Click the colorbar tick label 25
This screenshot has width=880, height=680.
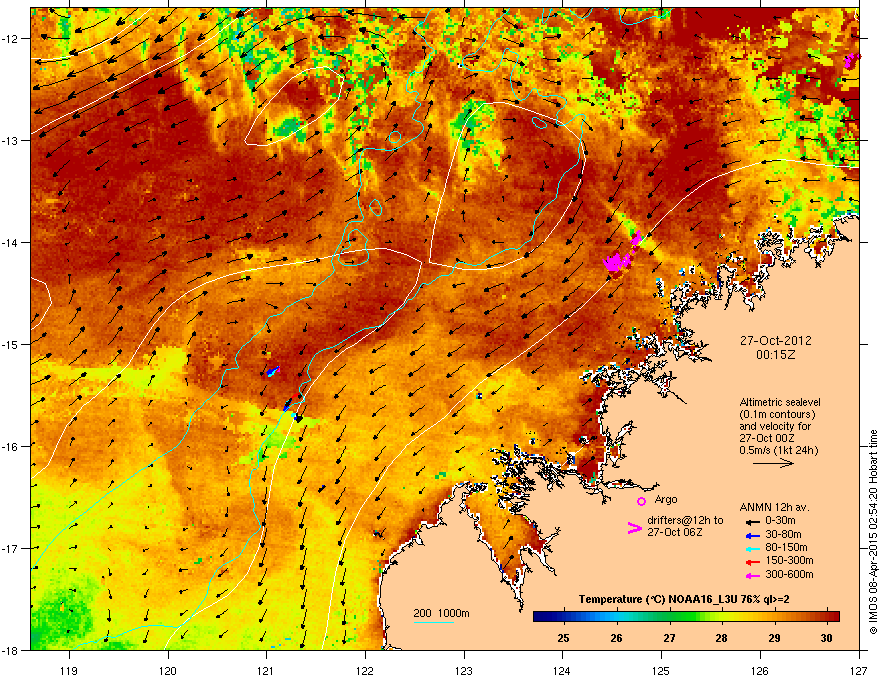coord(563,638)
